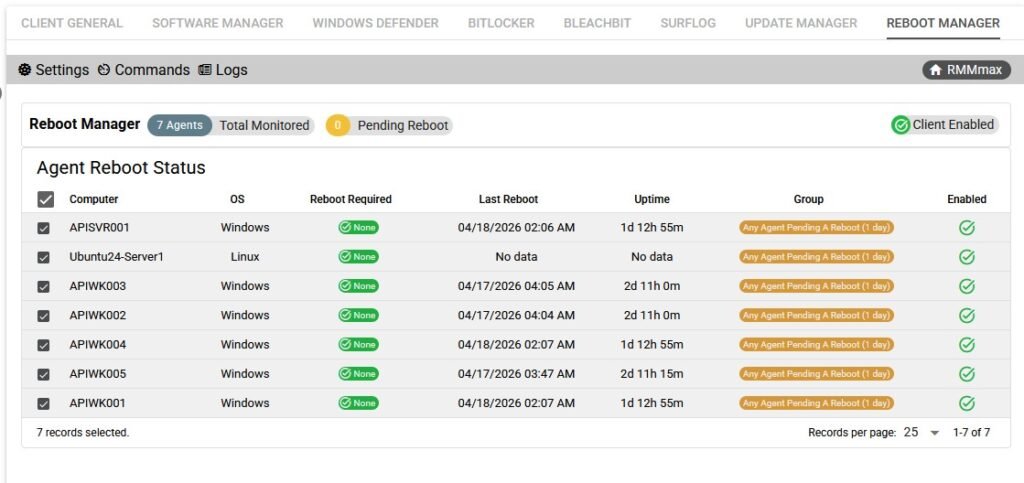Uncheck the APIWK005 row checkbox

click(43, 375)
